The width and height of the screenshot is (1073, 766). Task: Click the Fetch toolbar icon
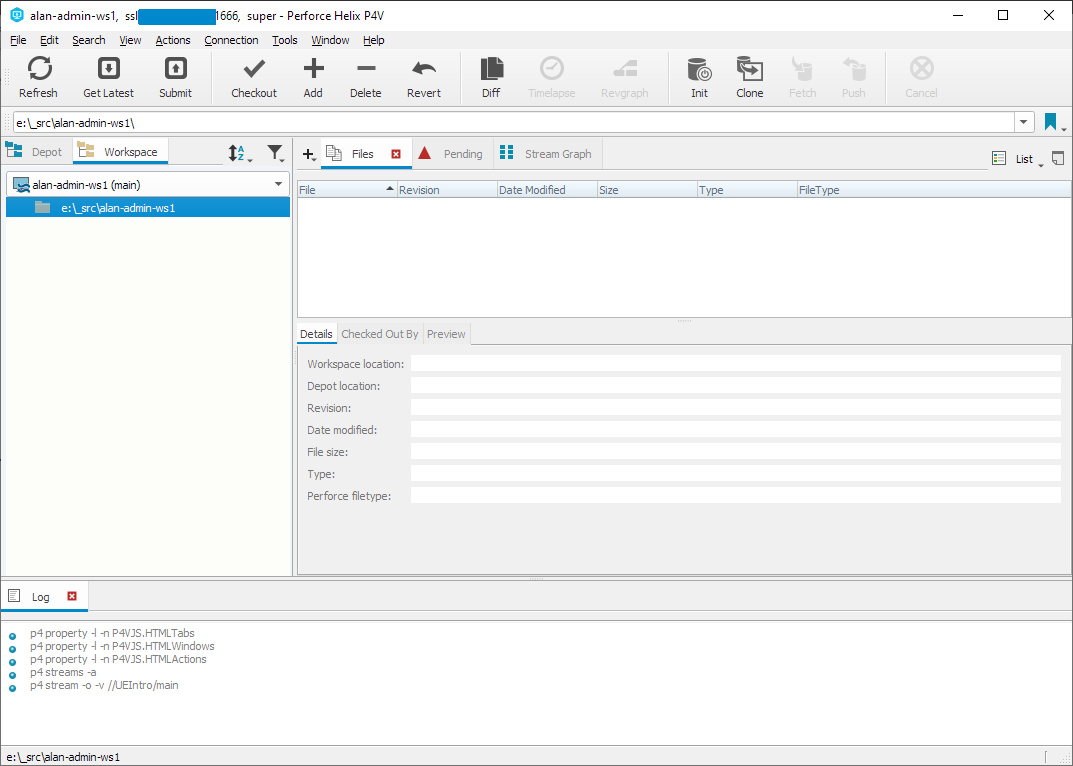click(x=802, y=68)
